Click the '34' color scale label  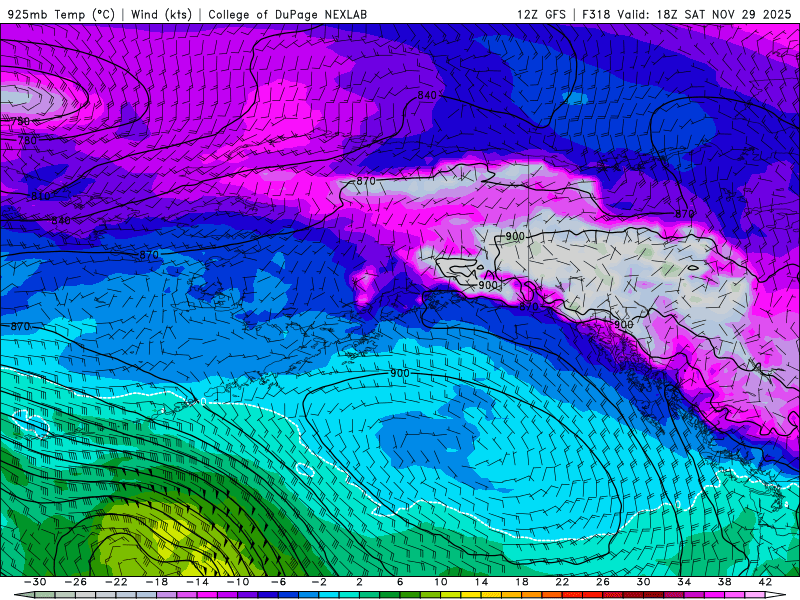click(x=684, y=582)
